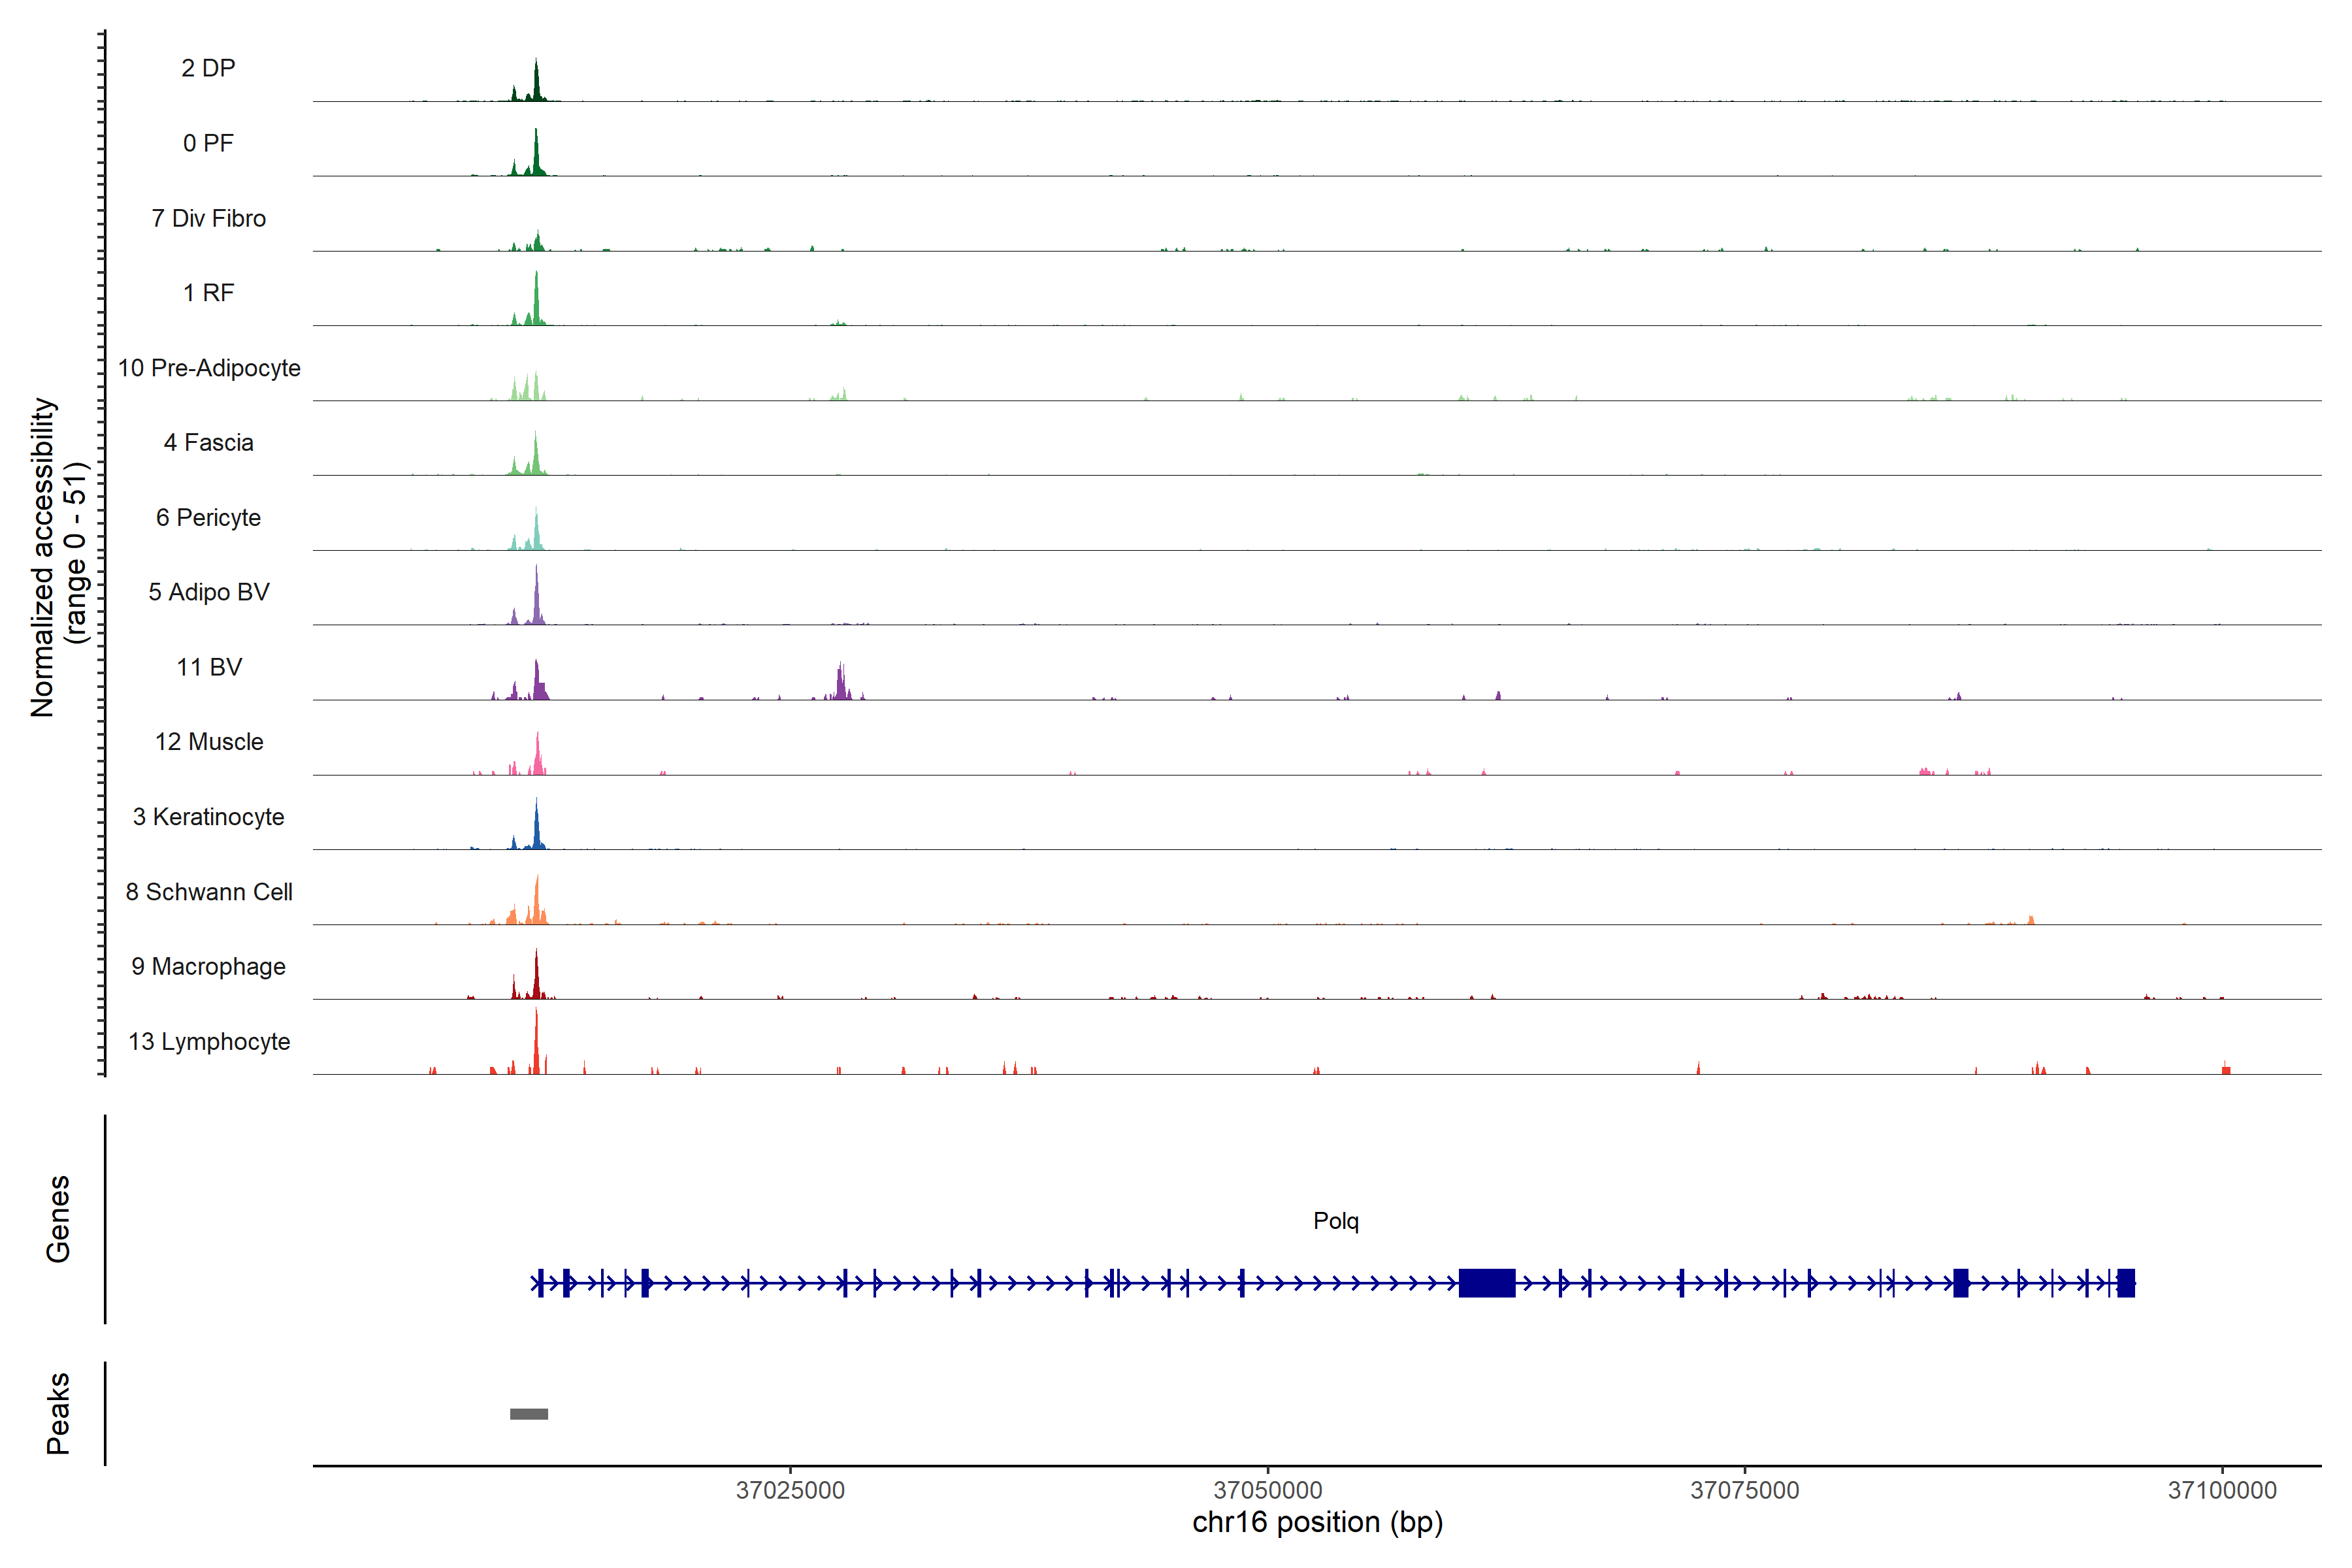This screenshot has height=1568, width=2352.
Task: Click the 9 Macrophage track label
Action: pyautogui.click(x=208, y=967)
